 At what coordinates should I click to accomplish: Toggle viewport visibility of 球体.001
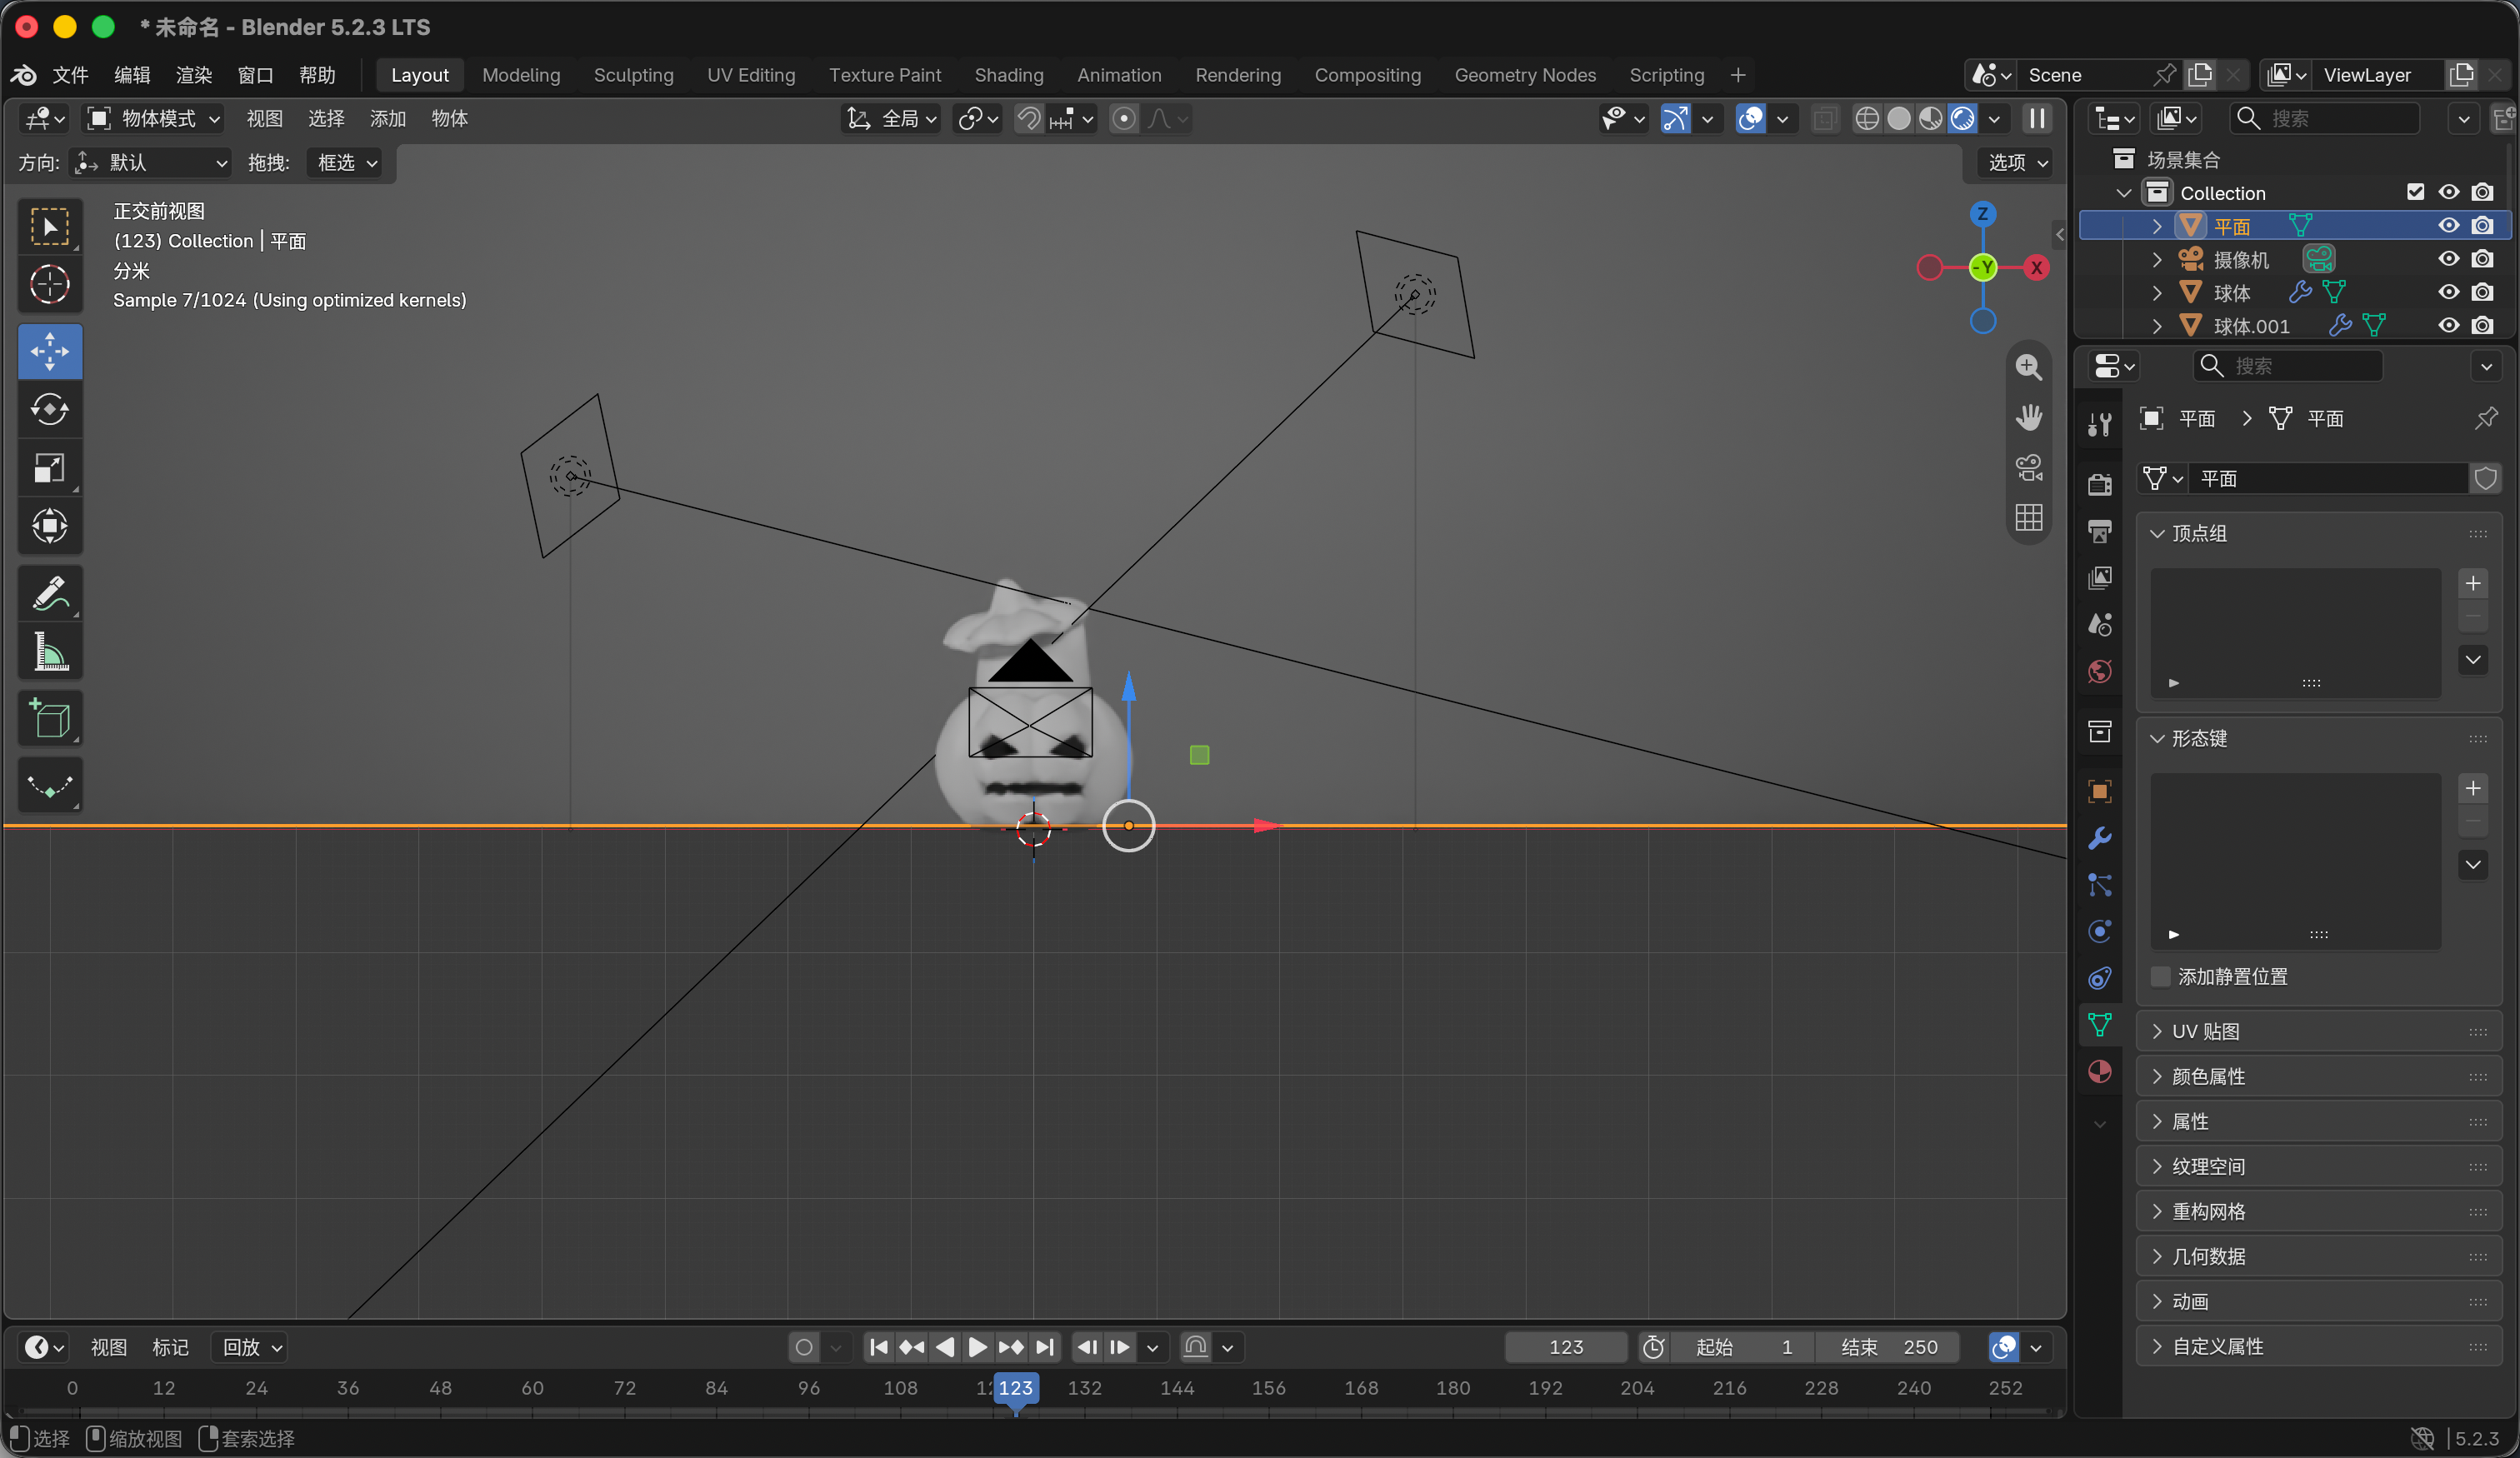pyautogui.click(x=2449, y=326)
